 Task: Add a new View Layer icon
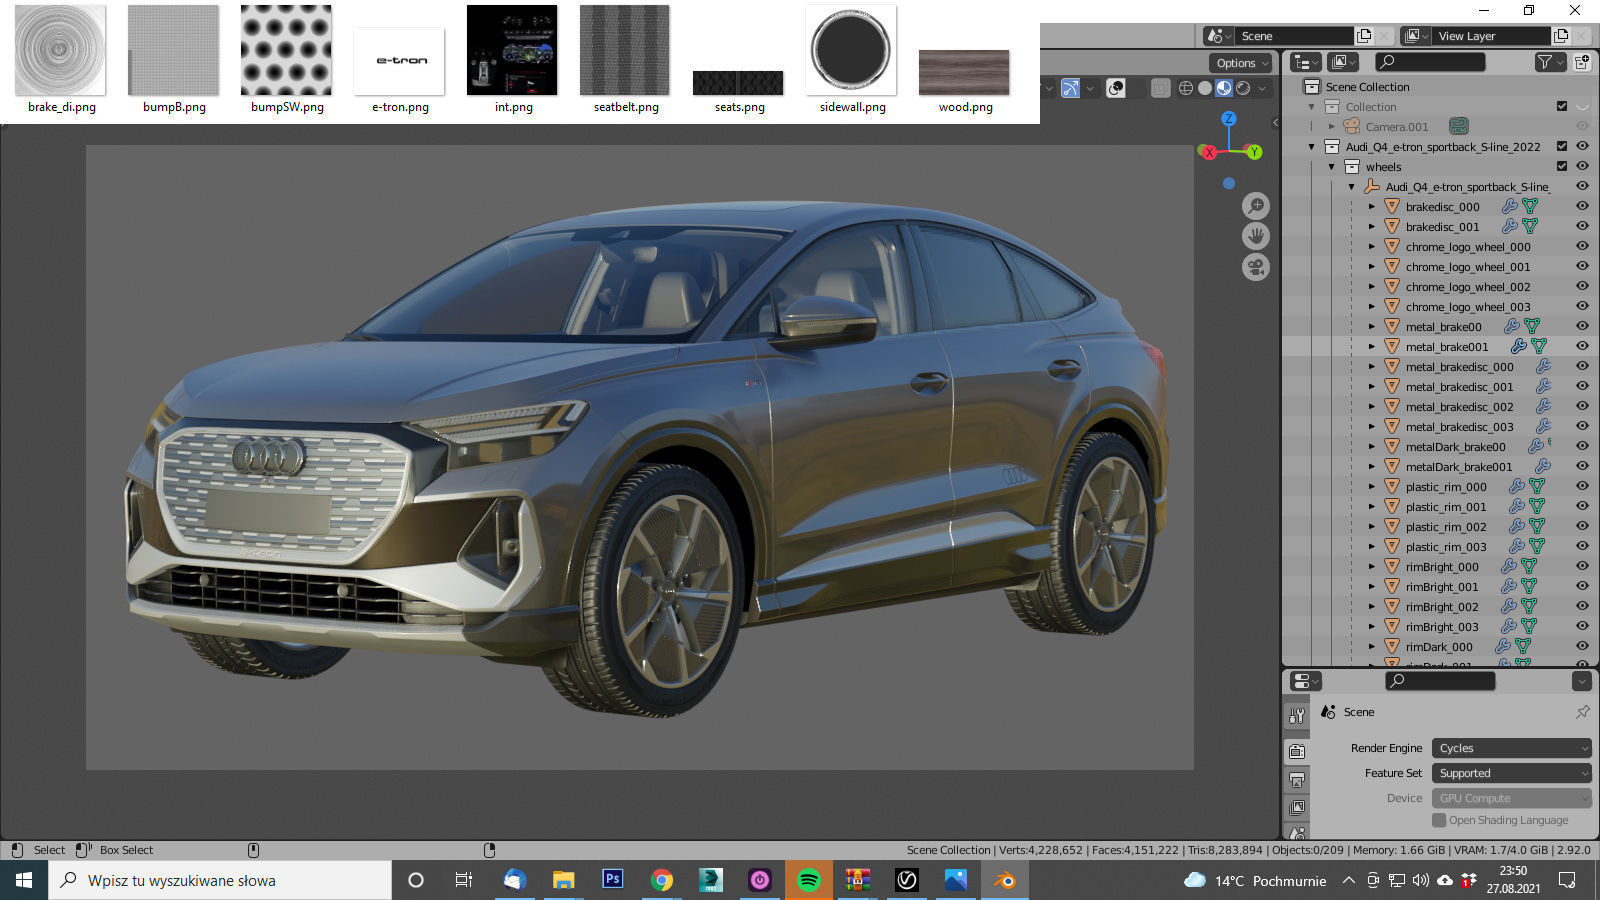pyautogui.click(x=1561, y=36)
